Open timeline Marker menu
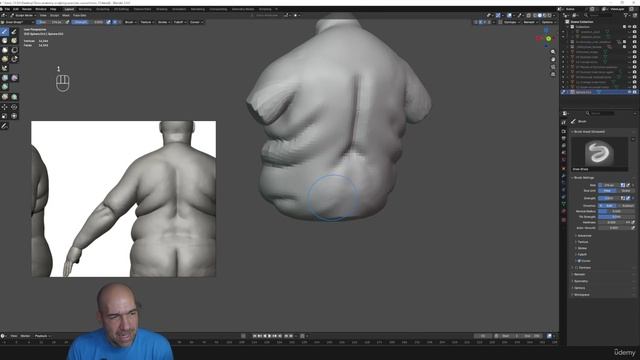 pyautogui.click(x=25, y=336)
